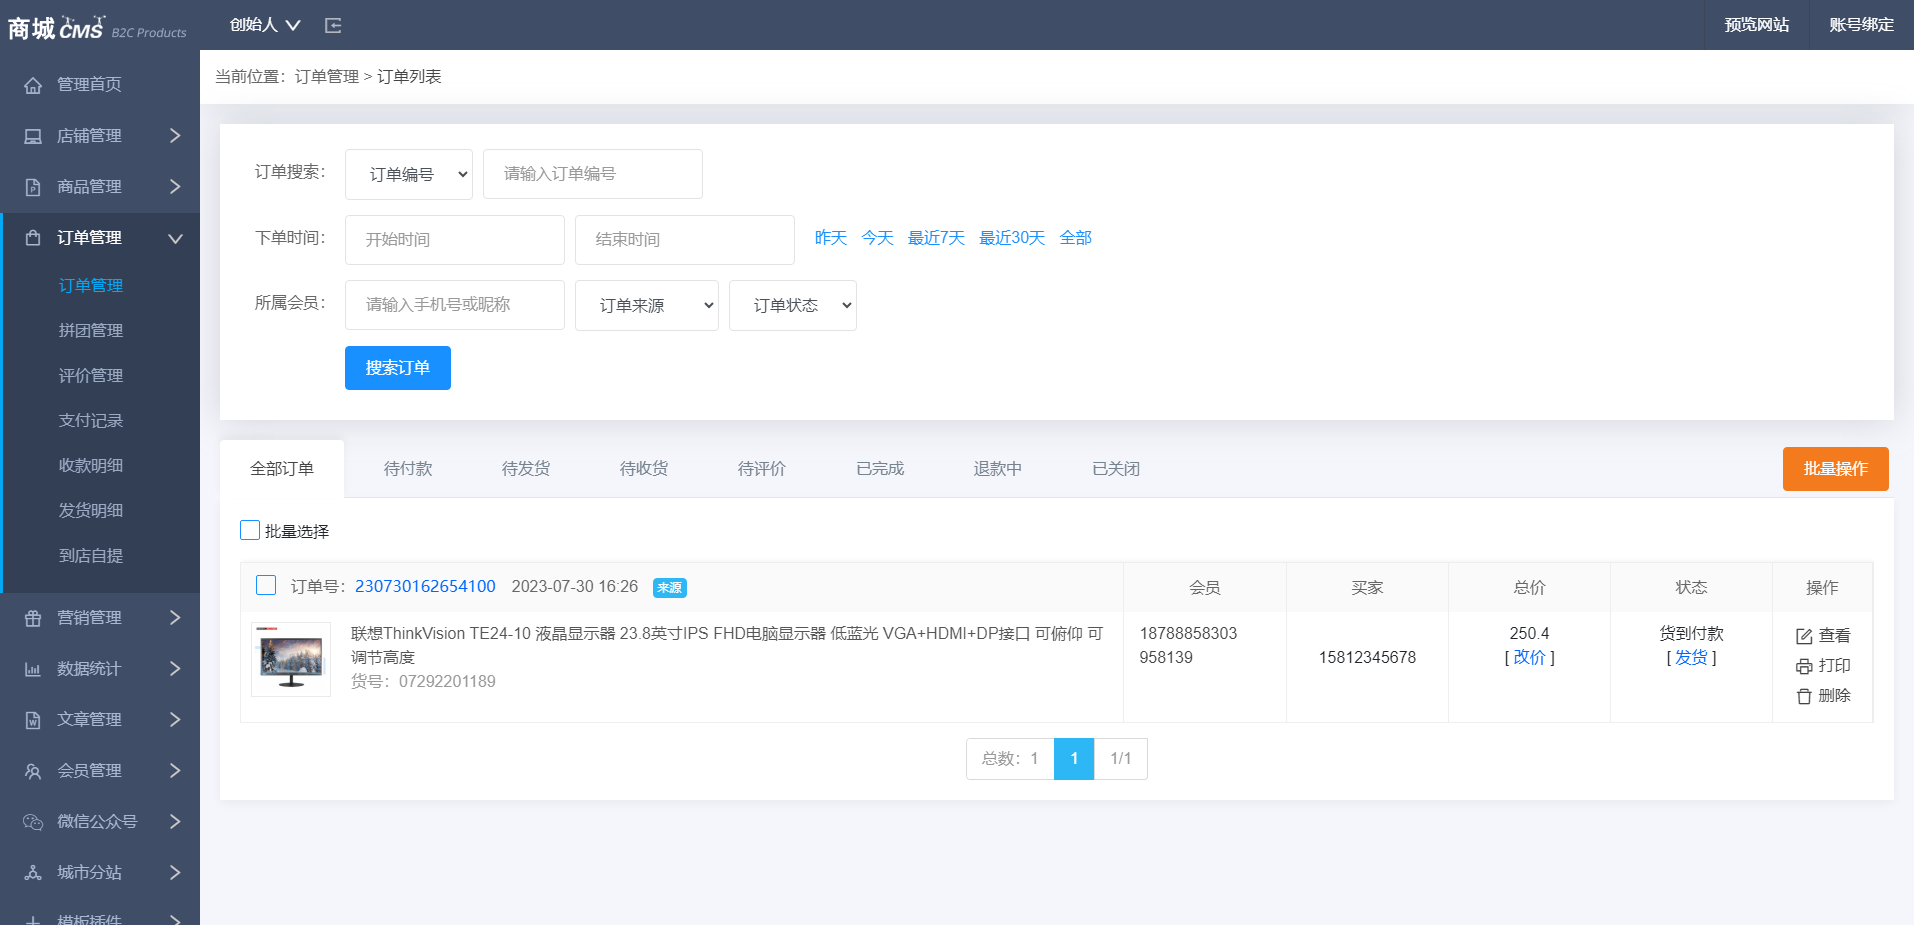
Task: Expand the 订单状态 dropdown
Action: tap(792, 305)
